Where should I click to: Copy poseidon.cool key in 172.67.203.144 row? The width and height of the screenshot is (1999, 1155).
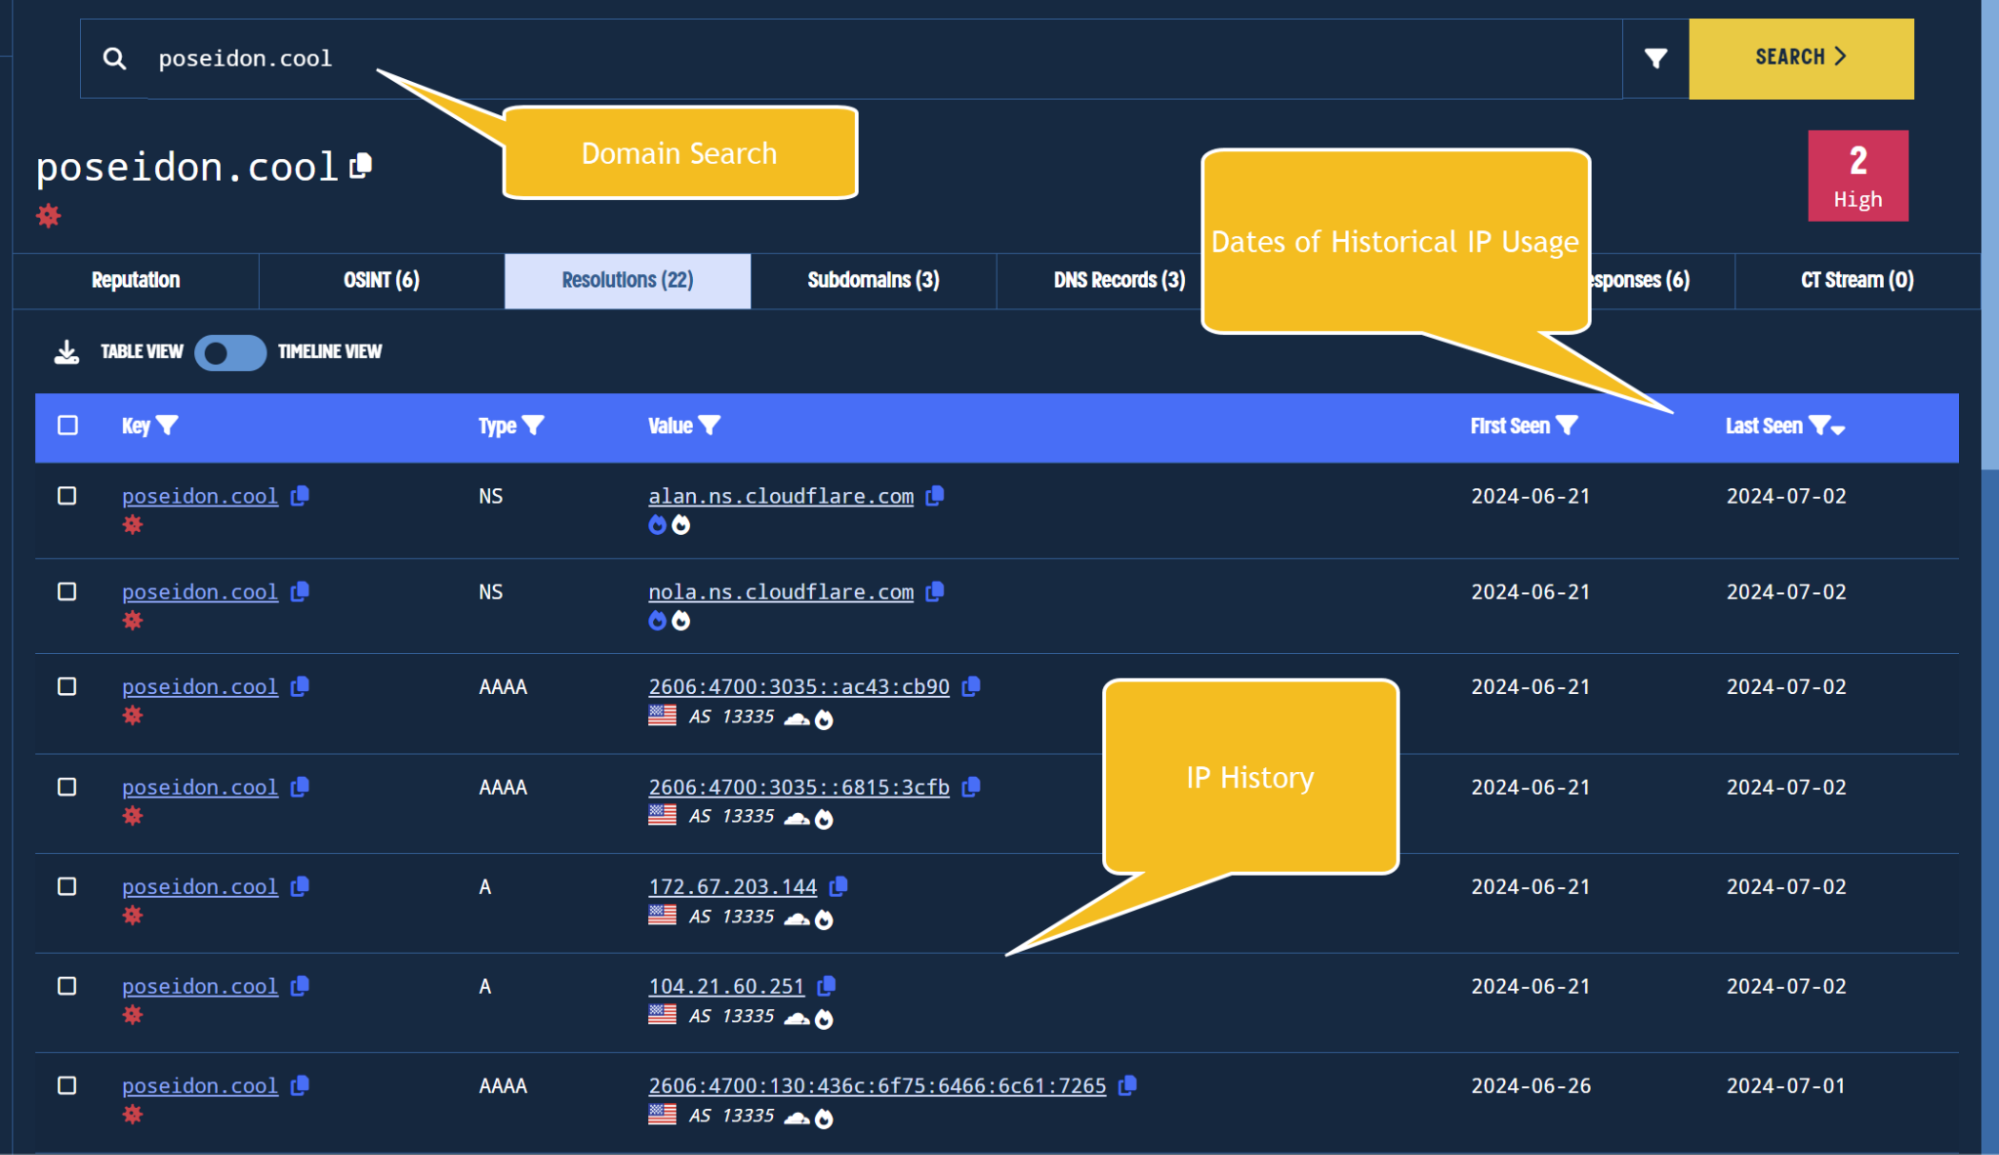300,886
